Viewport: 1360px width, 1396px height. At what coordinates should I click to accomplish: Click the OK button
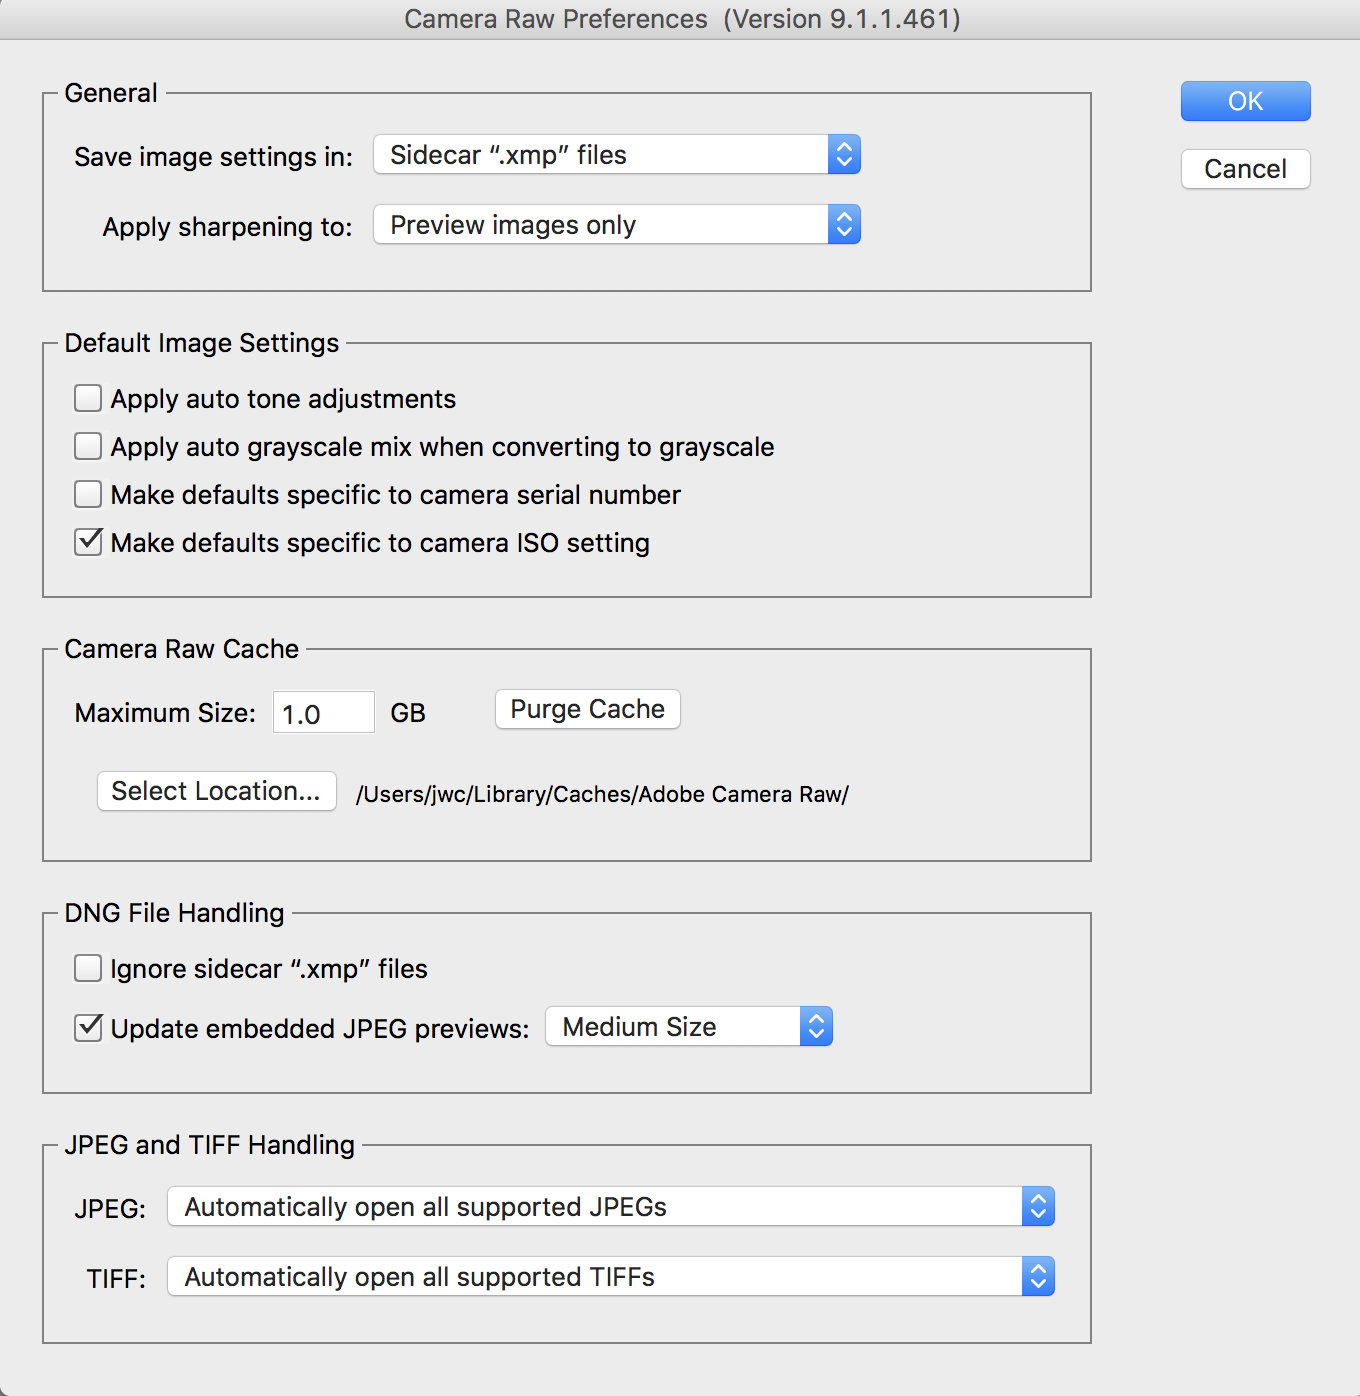[1245, 101]
